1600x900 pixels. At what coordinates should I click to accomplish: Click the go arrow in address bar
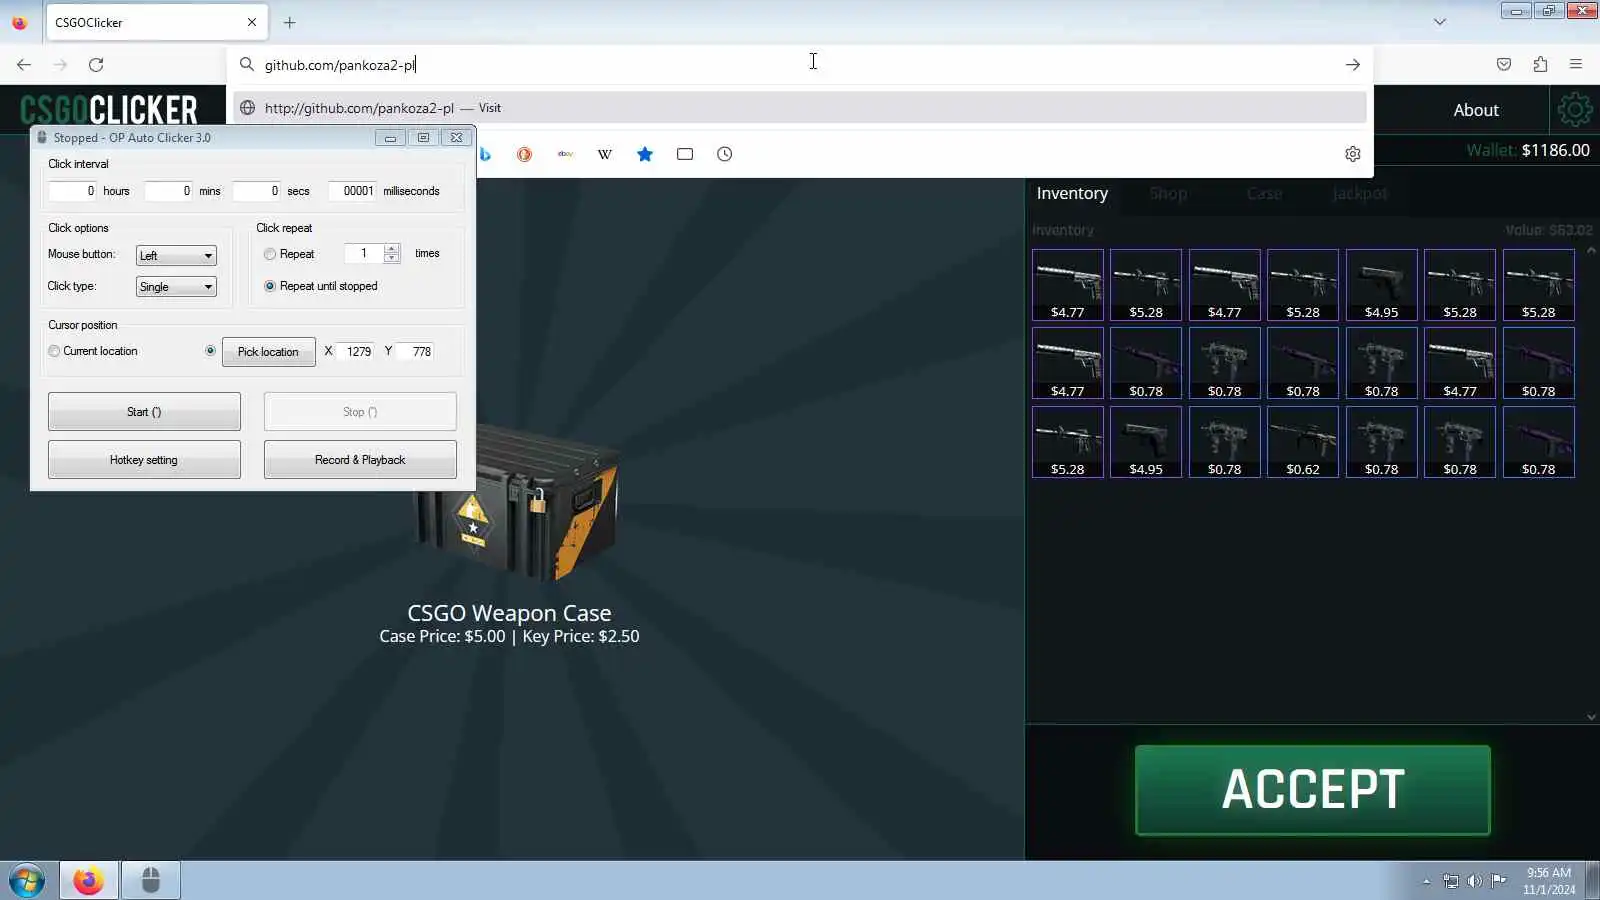click(x=1353, y=65)
